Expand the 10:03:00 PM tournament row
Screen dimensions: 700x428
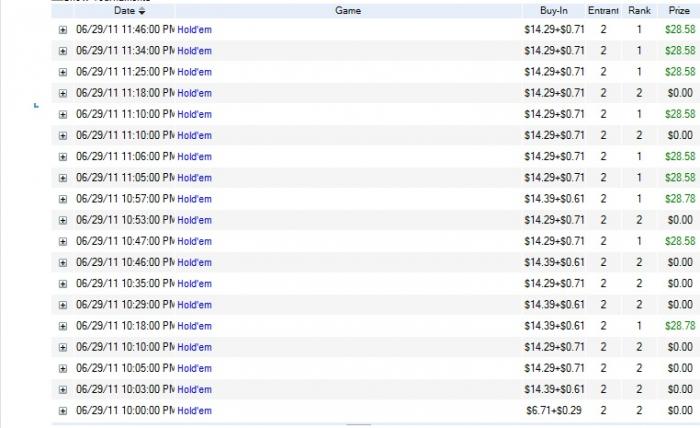[x=63, y=390]
